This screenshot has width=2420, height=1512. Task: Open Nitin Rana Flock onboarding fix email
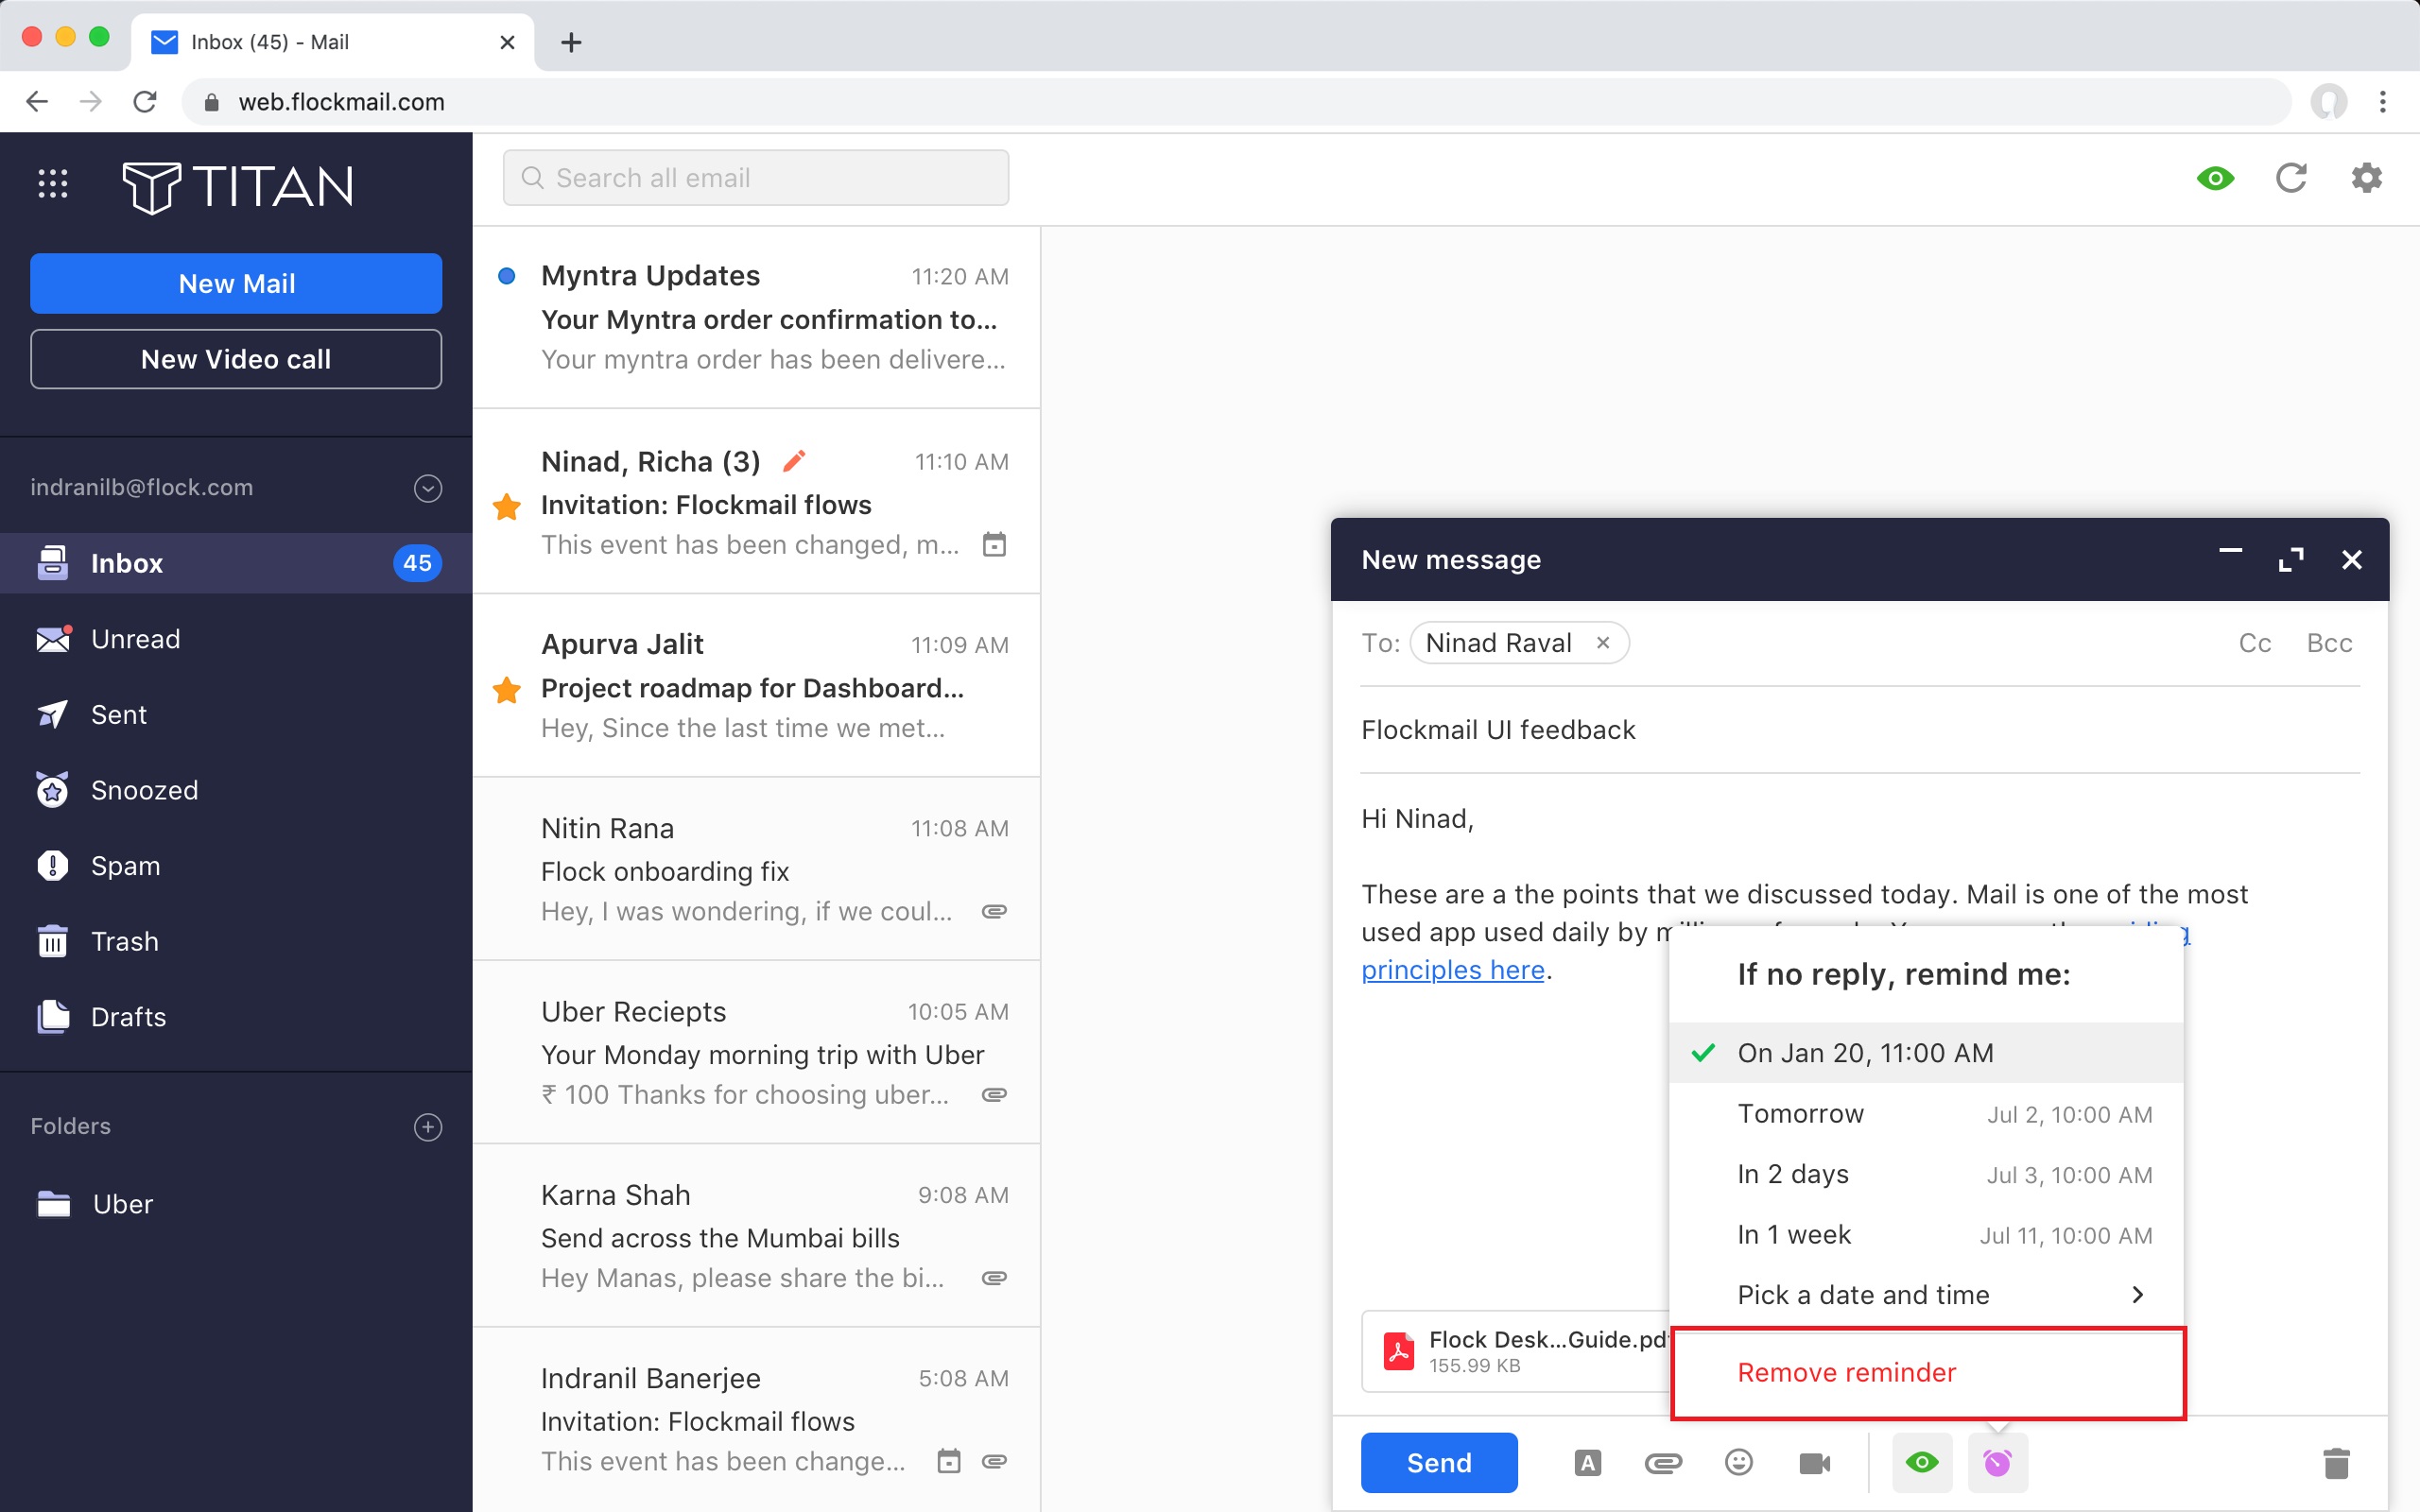[x=757, y=869]
